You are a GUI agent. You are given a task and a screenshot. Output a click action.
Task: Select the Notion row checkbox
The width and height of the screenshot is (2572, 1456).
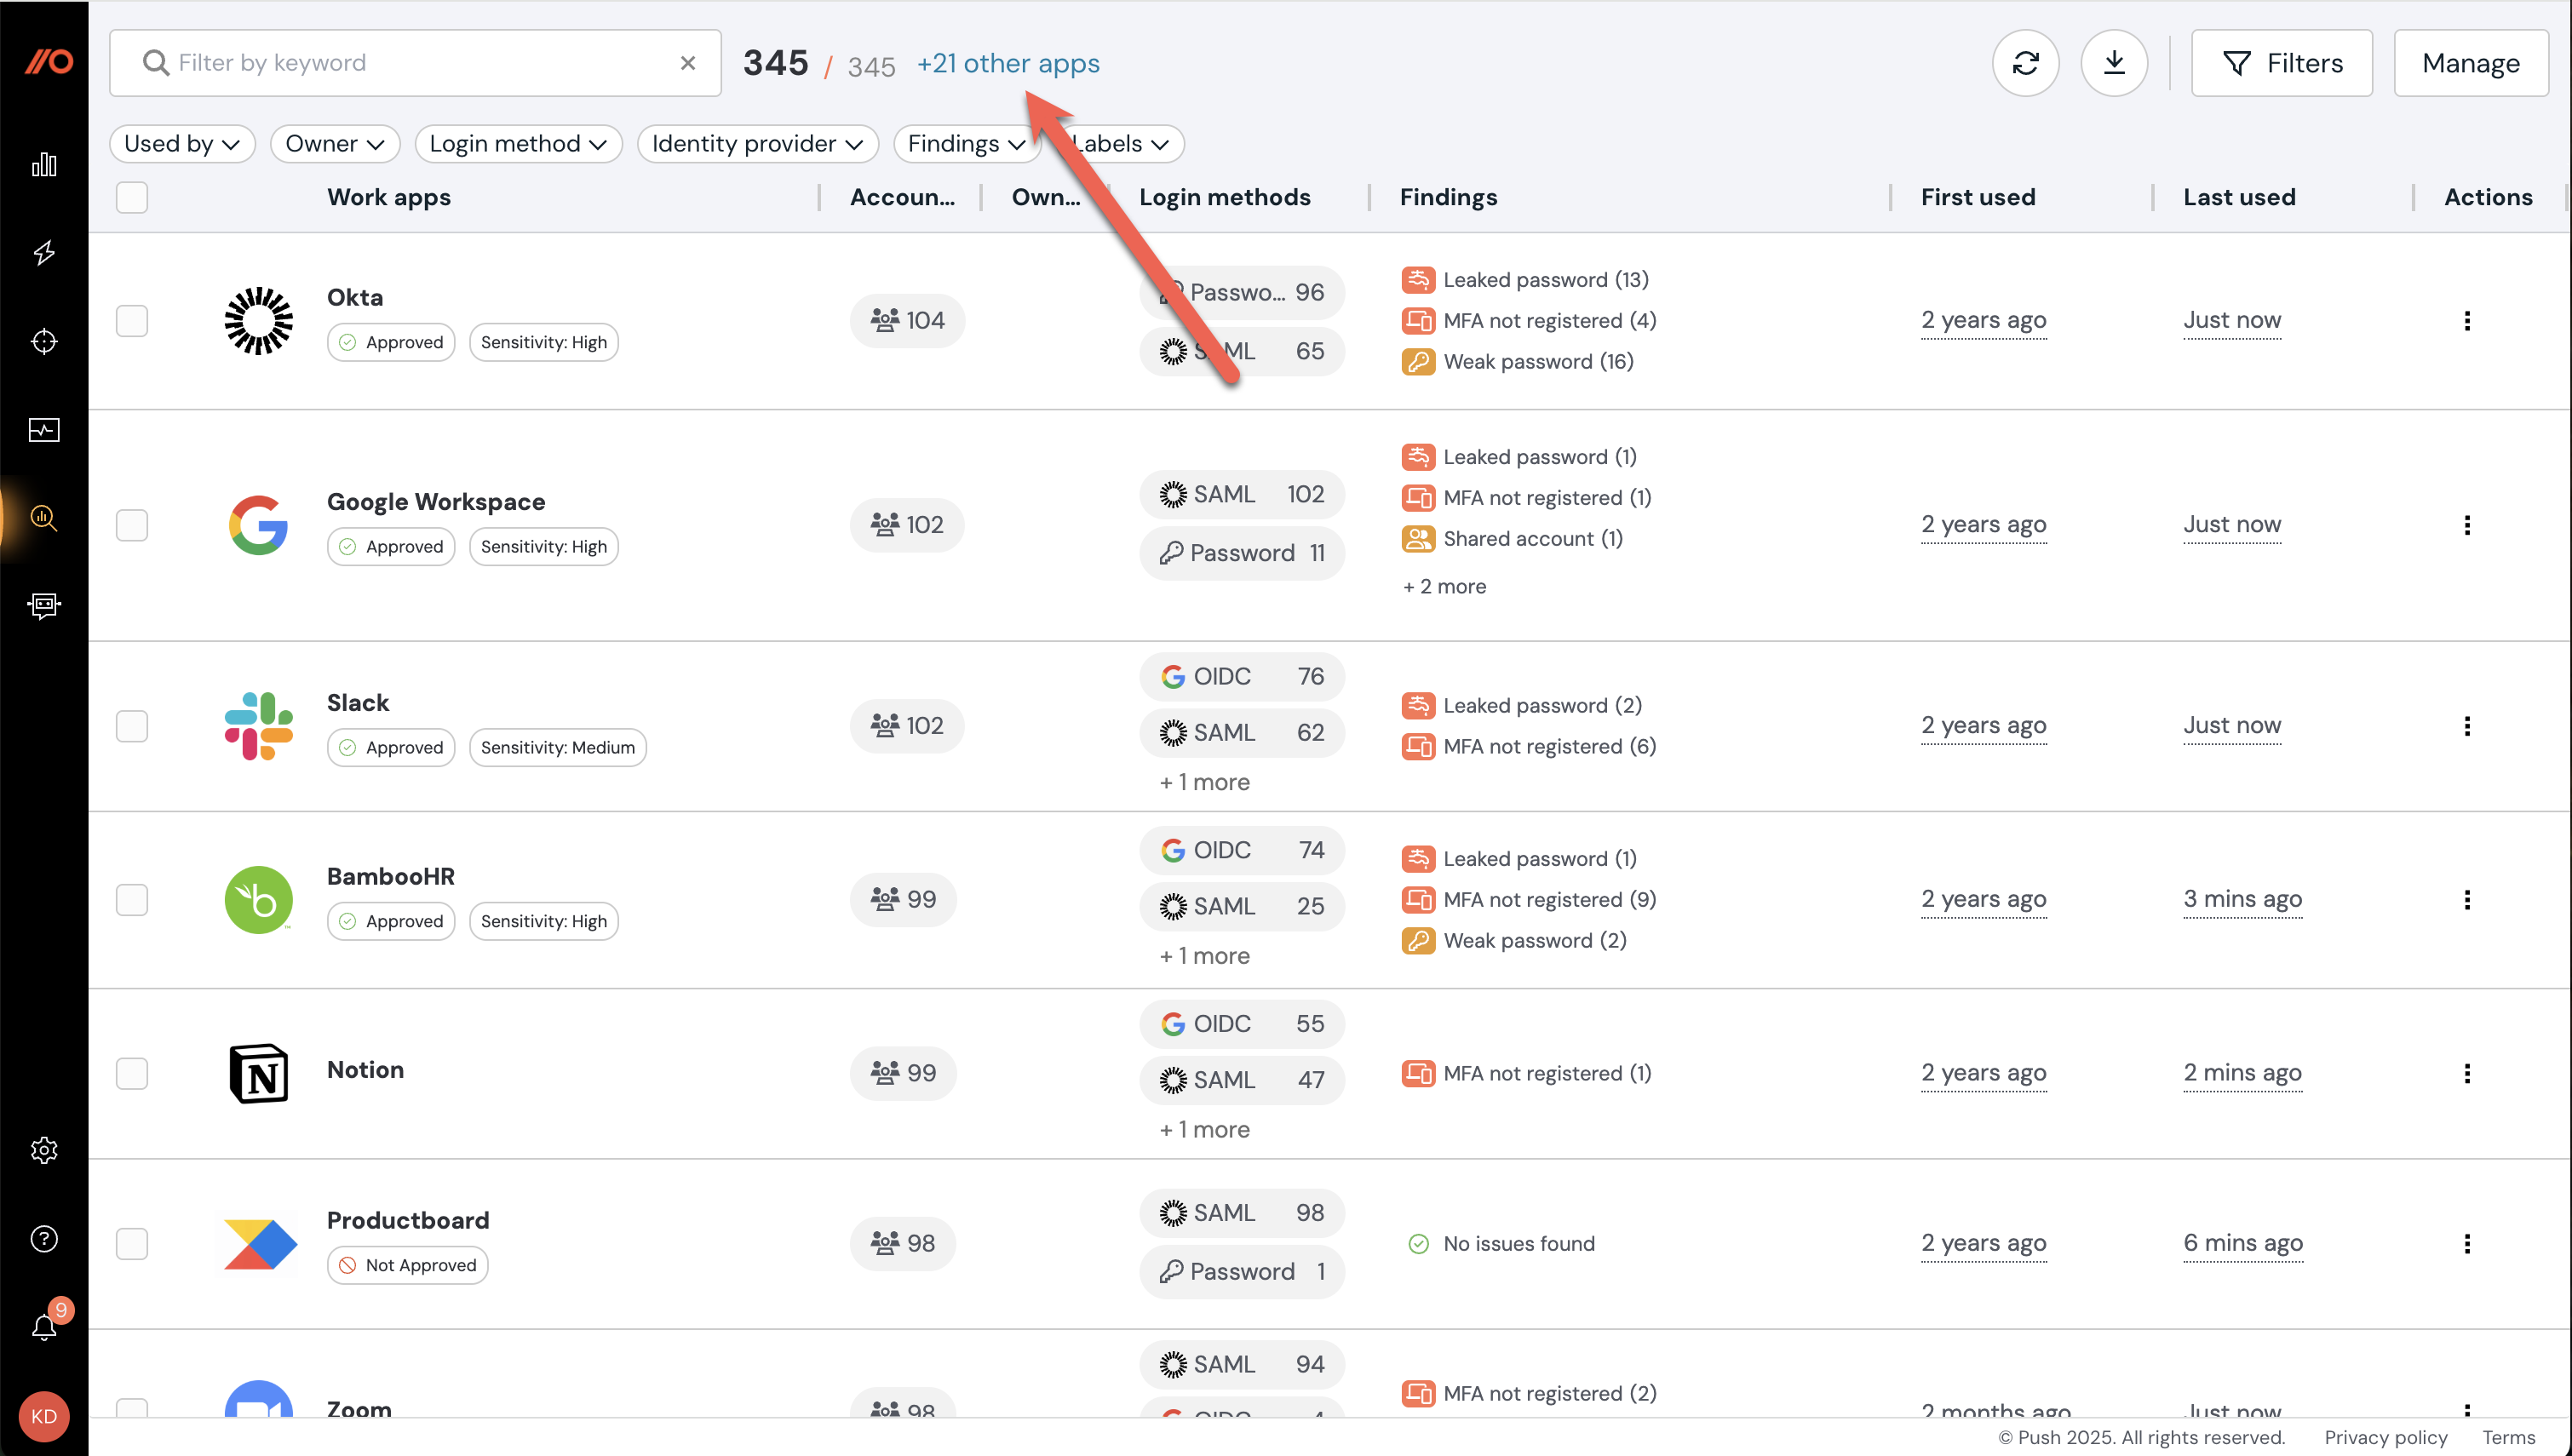tap(132, 1073)
